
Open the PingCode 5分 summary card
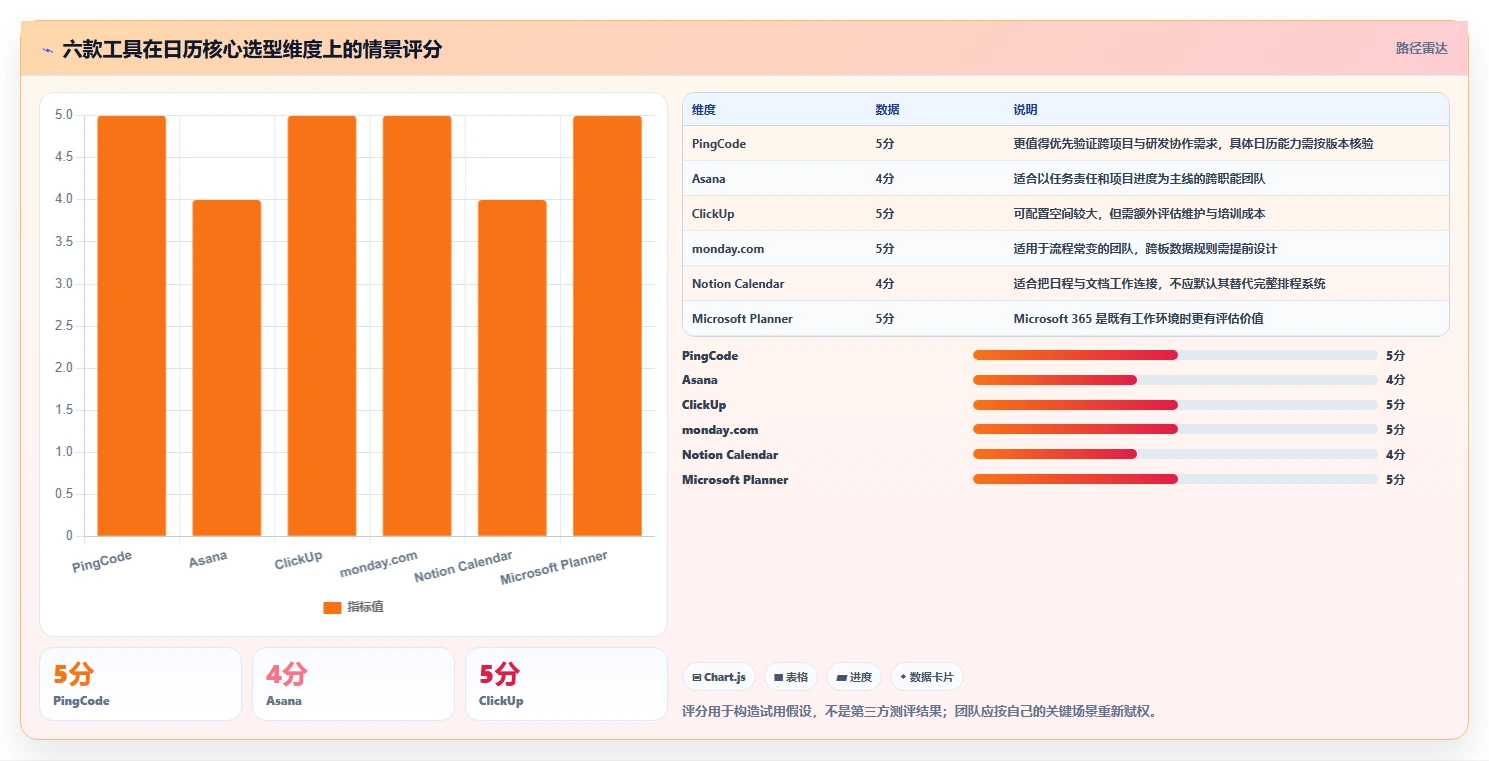140,684
